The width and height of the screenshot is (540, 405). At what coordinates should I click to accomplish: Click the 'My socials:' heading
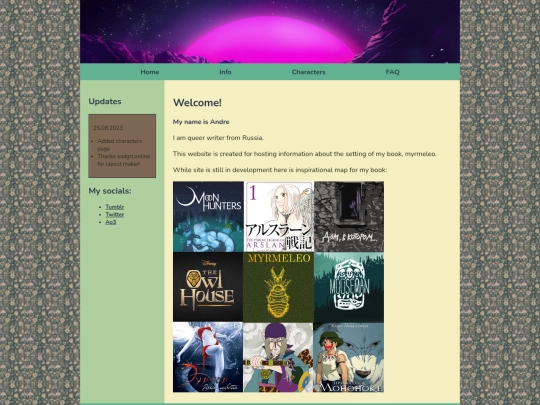pos(110,191)
